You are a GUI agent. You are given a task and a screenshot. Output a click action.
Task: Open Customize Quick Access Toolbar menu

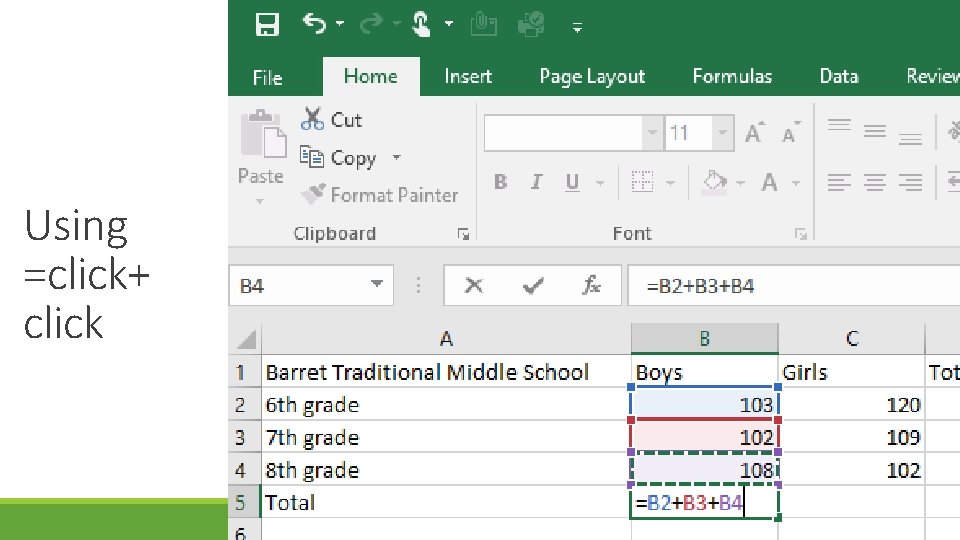tap(577, 27)
